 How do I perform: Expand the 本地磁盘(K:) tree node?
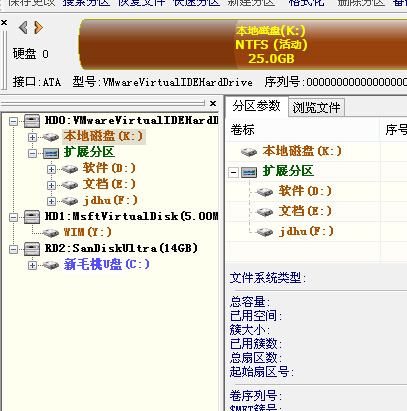(32, 137)
